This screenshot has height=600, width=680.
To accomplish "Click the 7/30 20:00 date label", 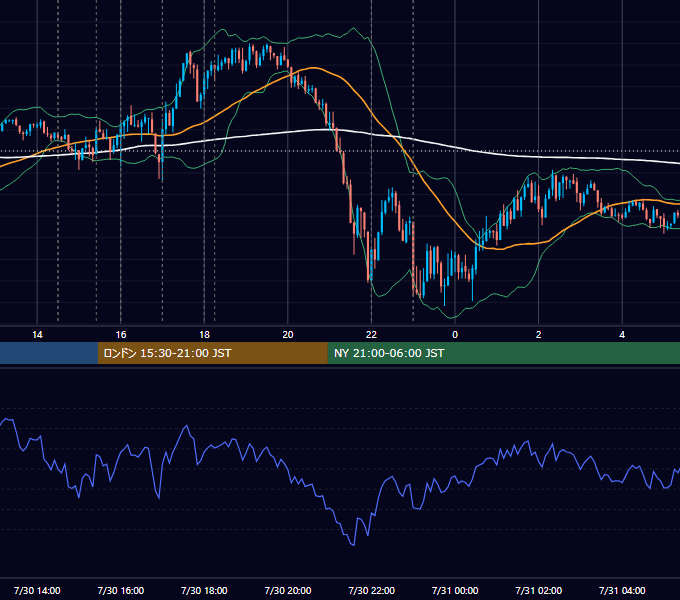I will point(288,590).
